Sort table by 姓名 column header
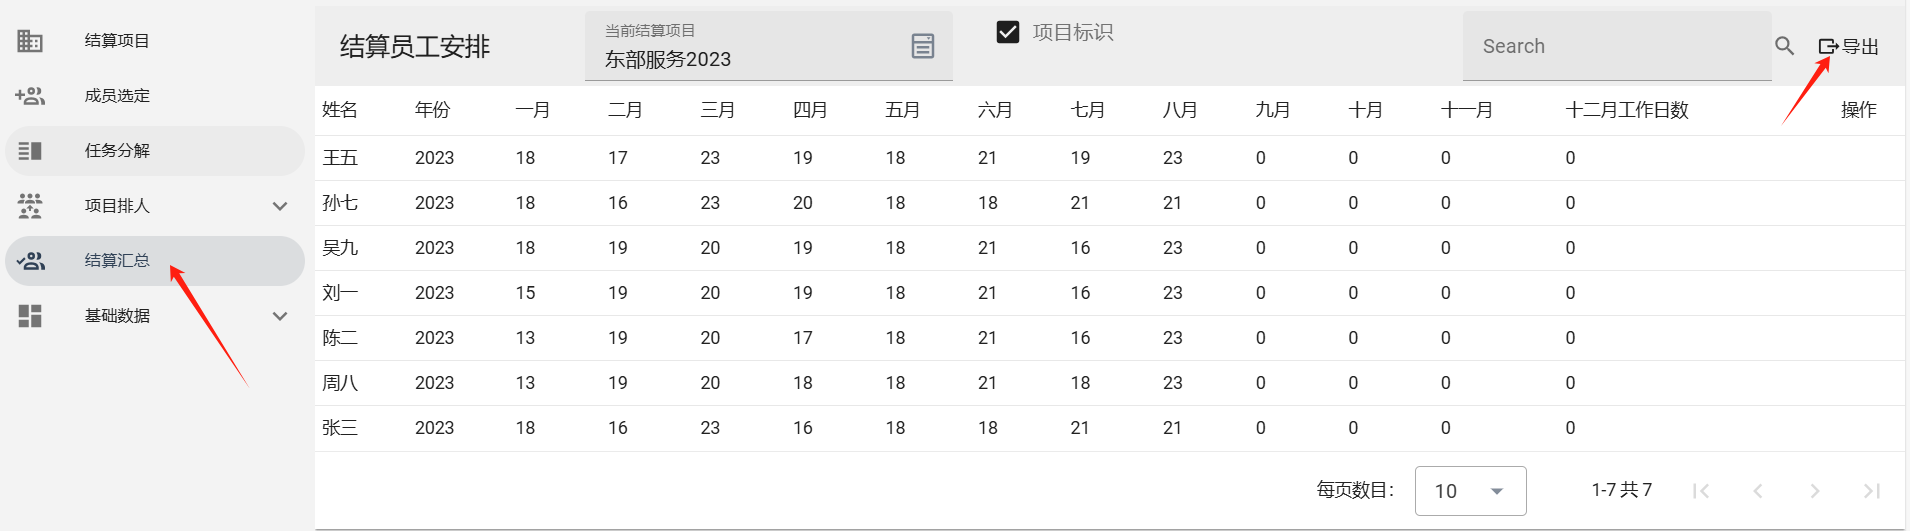Viewport: 1910px width, 531px height. 340,110
